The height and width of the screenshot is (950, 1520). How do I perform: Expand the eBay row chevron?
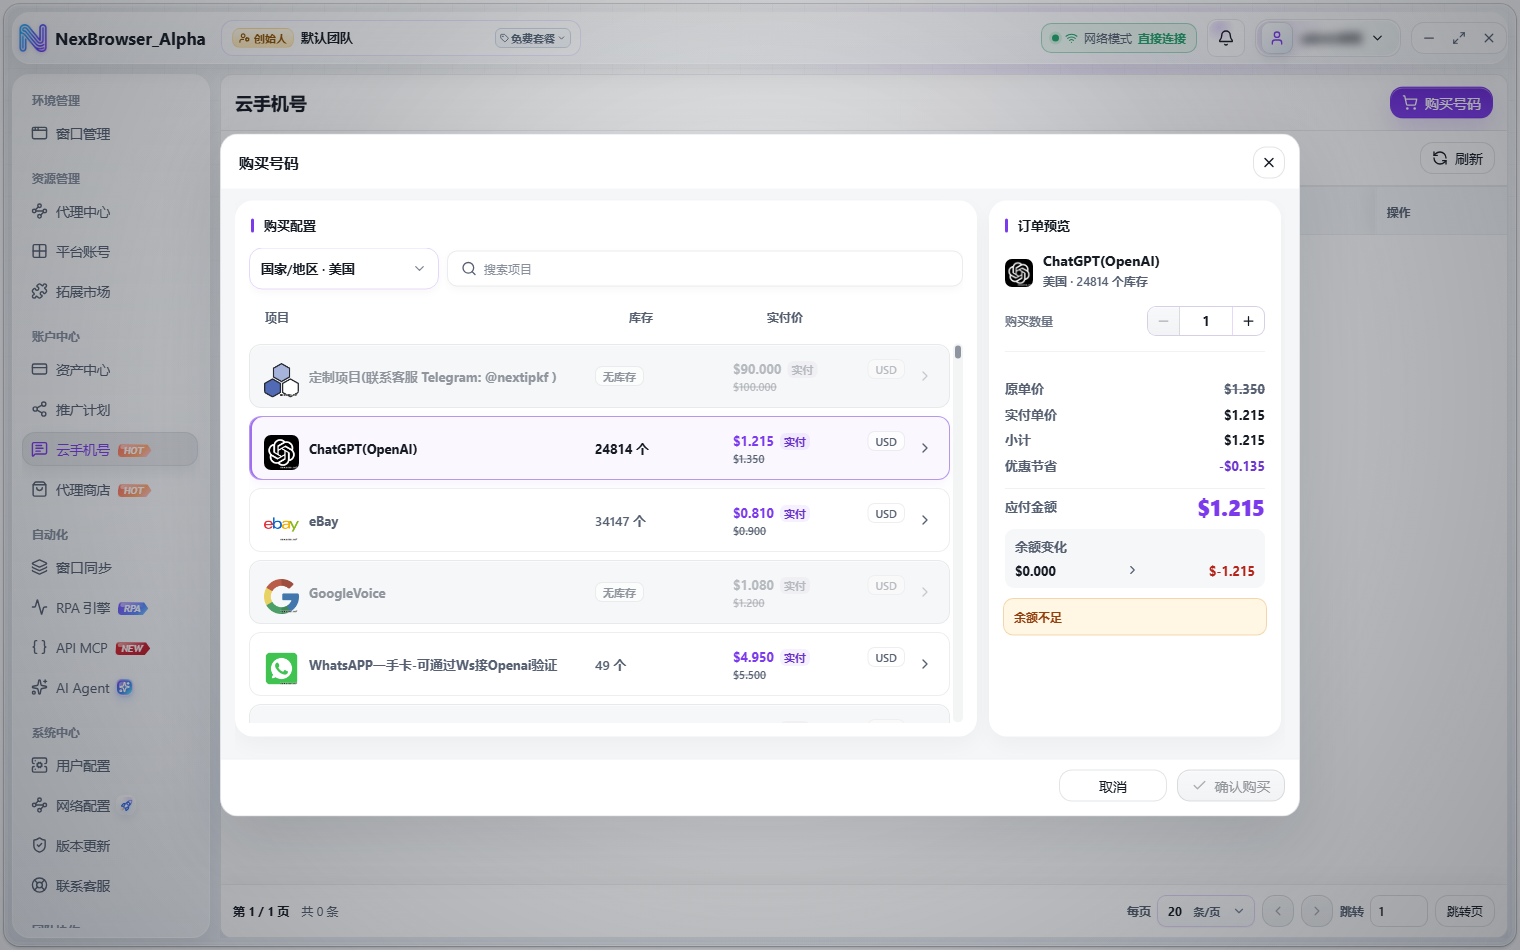pos(925,520)
